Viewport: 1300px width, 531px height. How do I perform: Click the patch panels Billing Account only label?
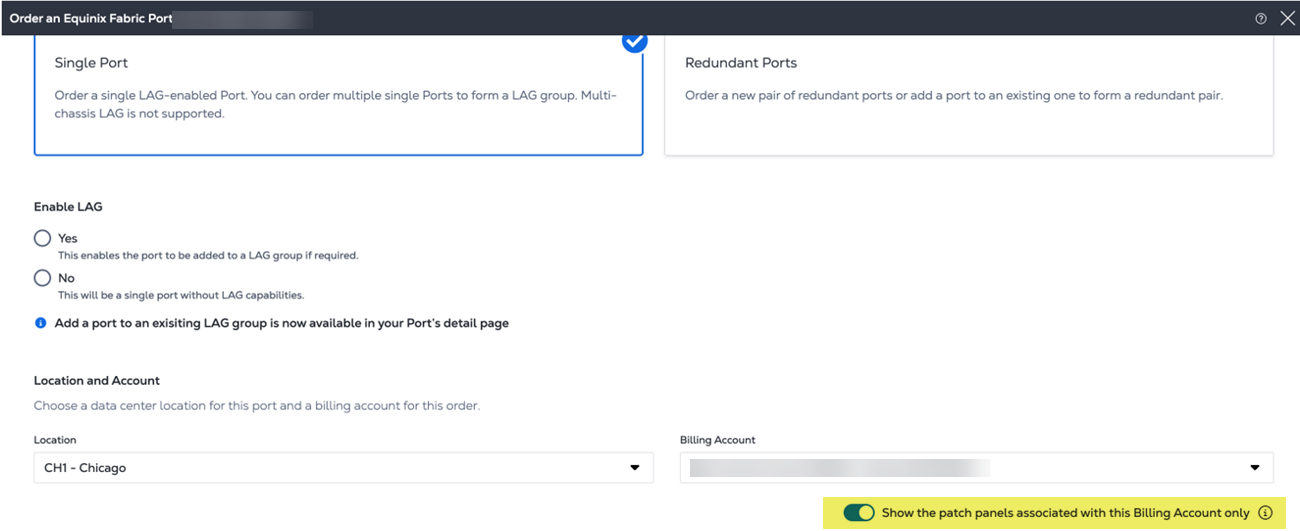1065,513
